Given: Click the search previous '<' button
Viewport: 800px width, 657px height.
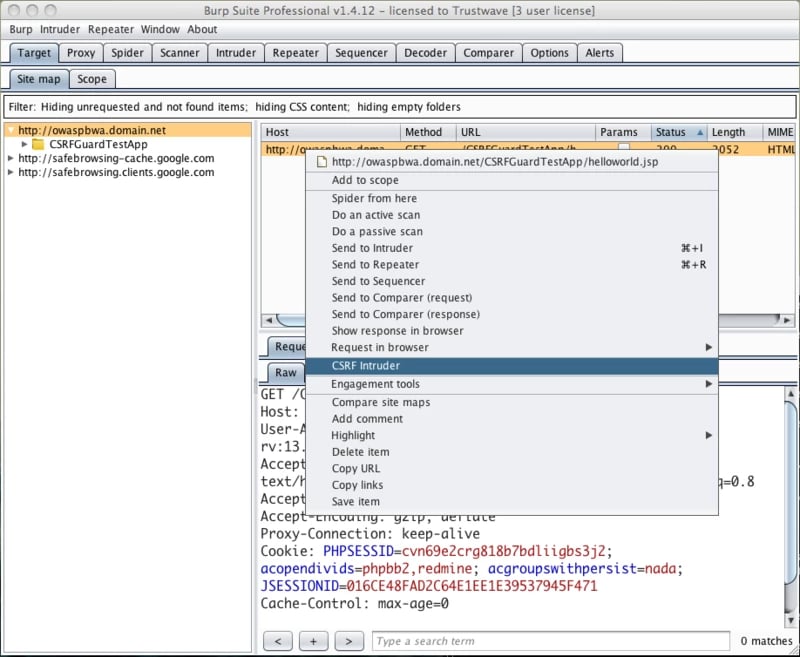Looking at the screenshot, I should [x=278, y=640].
